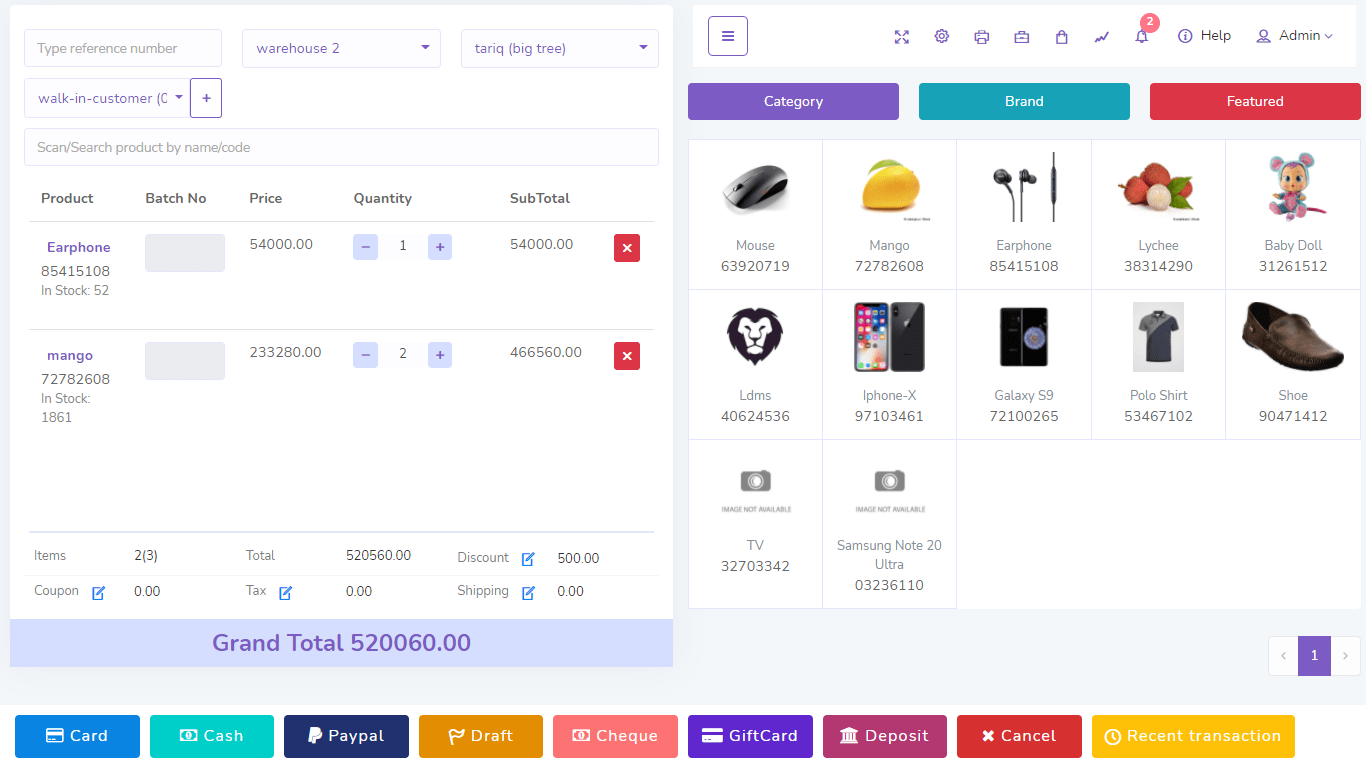Click the shopping bag icon

(1061, 37)
